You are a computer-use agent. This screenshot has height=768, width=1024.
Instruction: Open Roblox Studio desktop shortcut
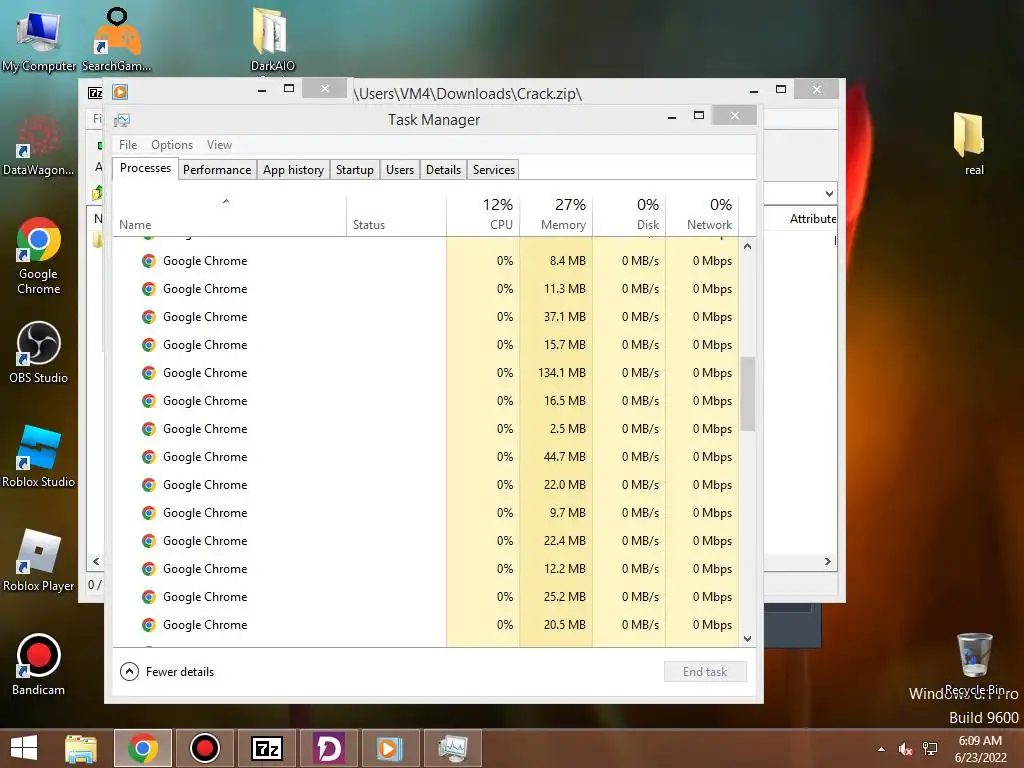click(x=39, y=456)
